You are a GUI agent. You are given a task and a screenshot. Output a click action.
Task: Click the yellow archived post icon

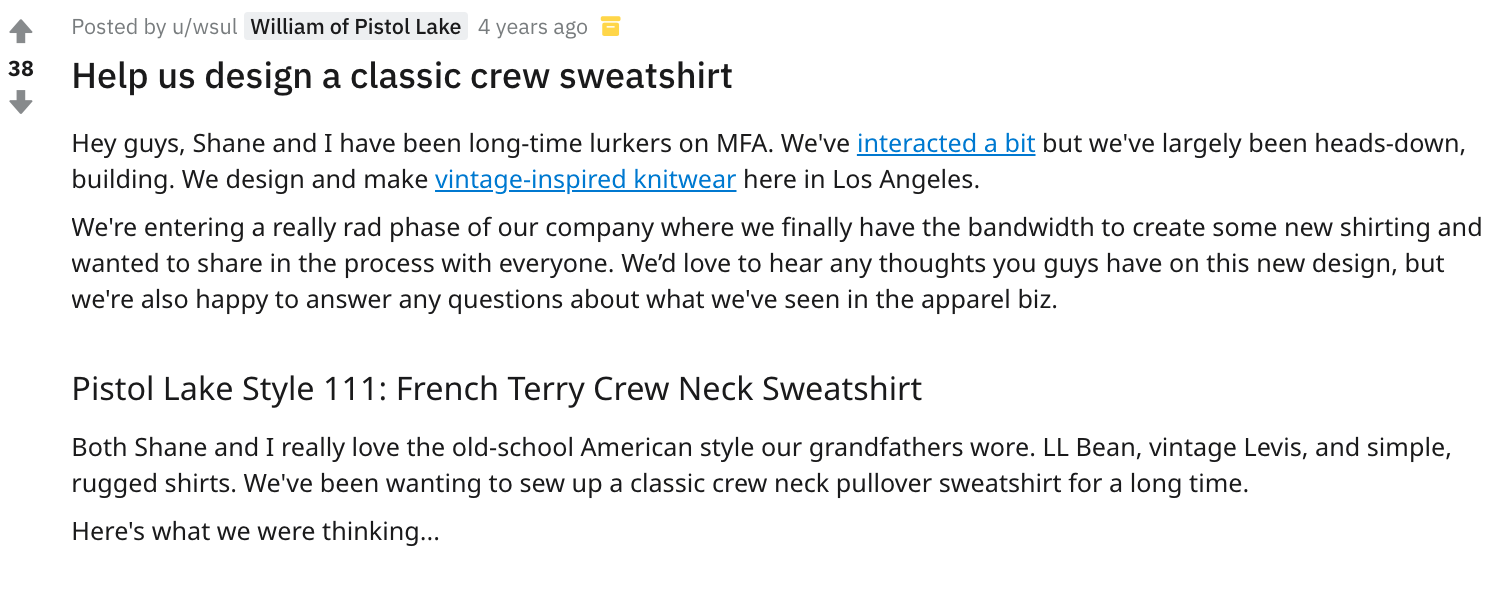click(x=610, y=26)
